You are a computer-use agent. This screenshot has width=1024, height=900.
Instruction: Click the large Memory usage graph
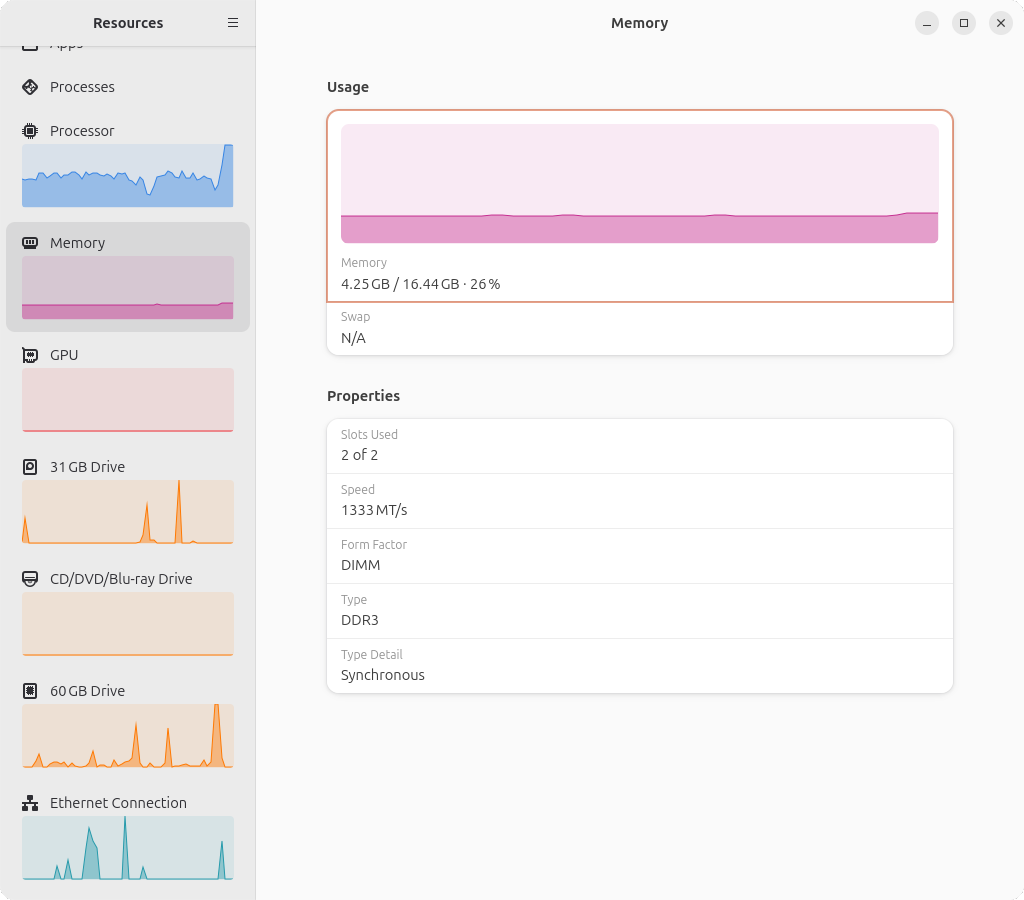[639, 184]
